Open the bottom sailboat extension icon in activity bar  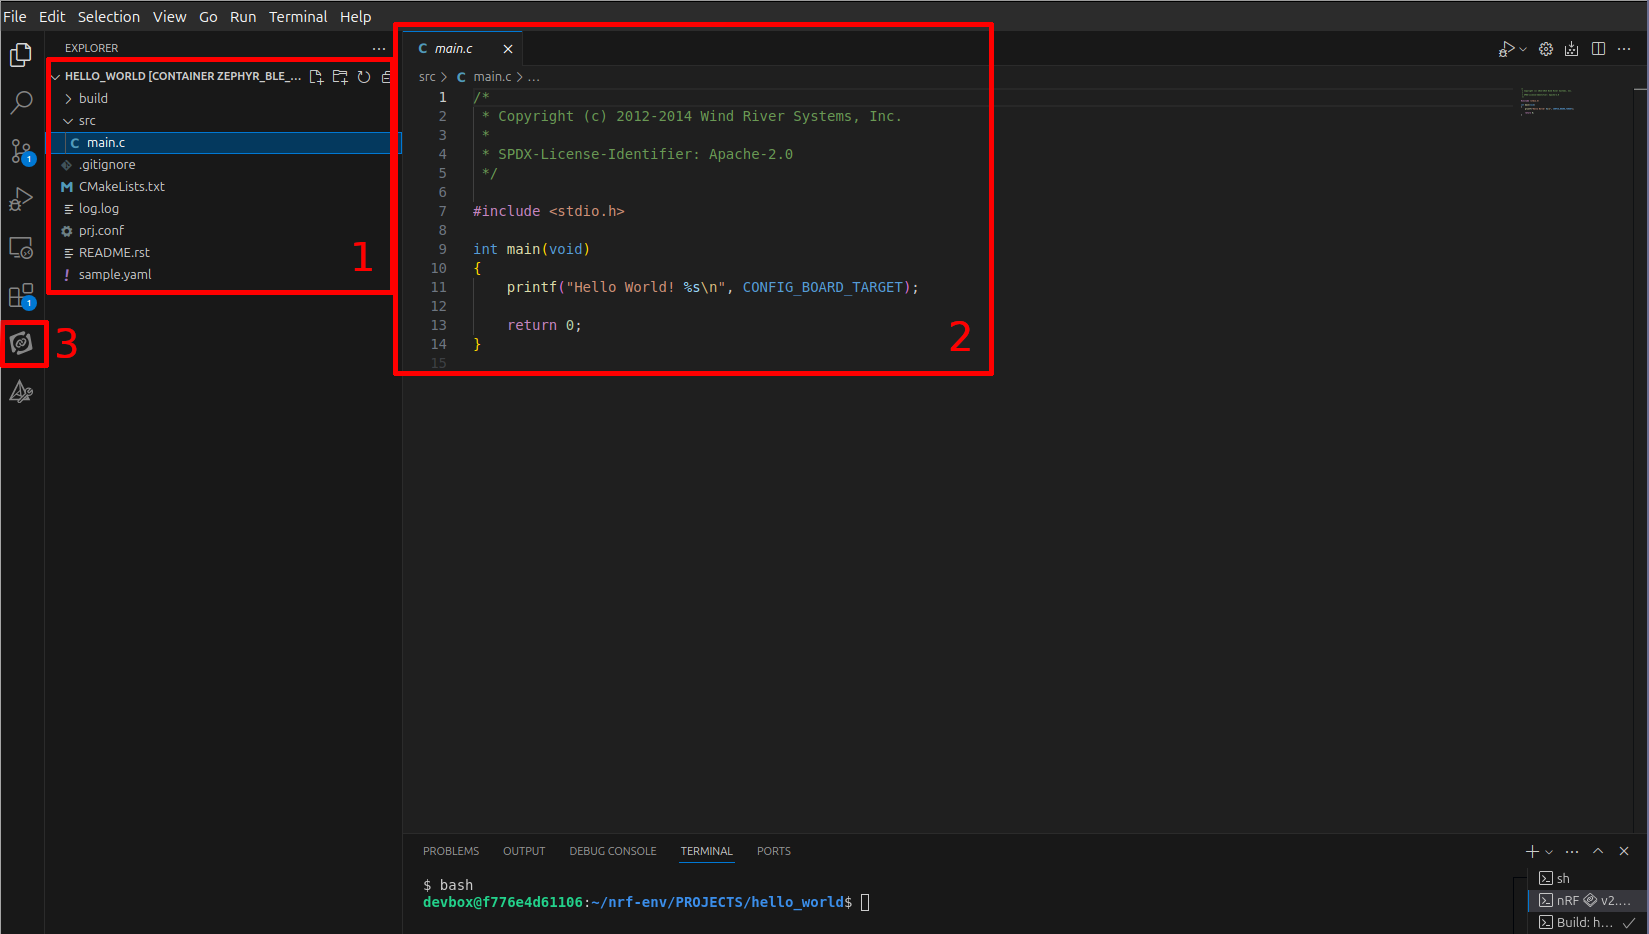[21, 391]
